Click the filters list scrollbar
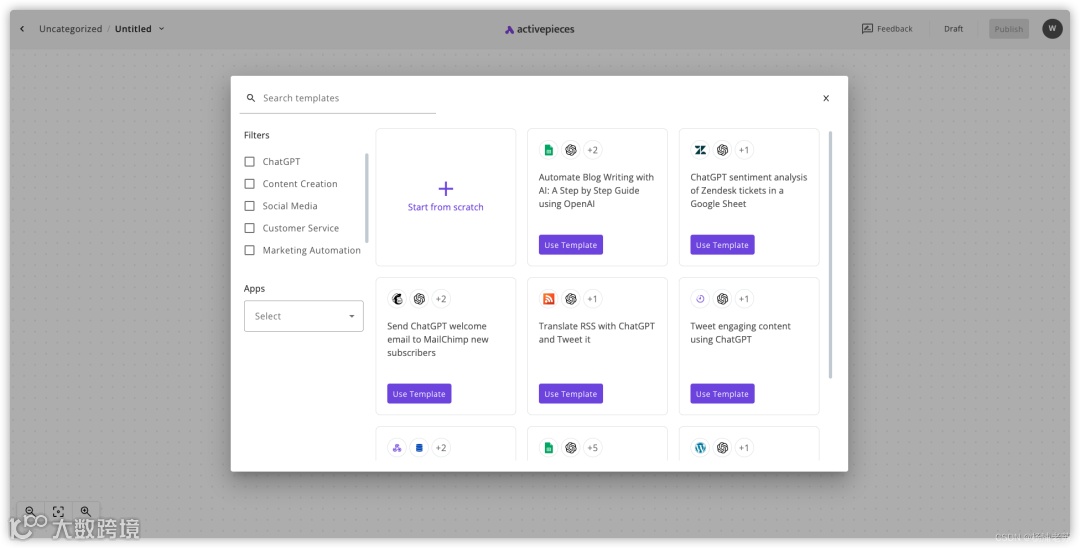The image size is (1080, 548). click(x=366, y=198)
